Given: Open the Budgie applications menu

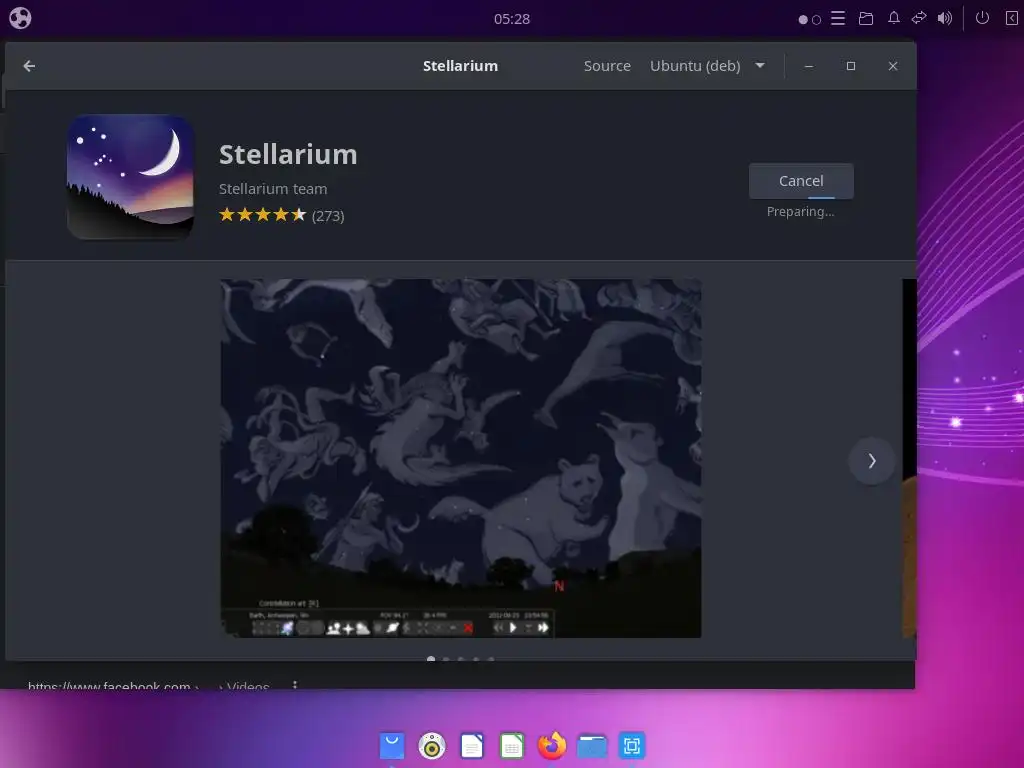Looking at the screenshot, I should 20,18.
